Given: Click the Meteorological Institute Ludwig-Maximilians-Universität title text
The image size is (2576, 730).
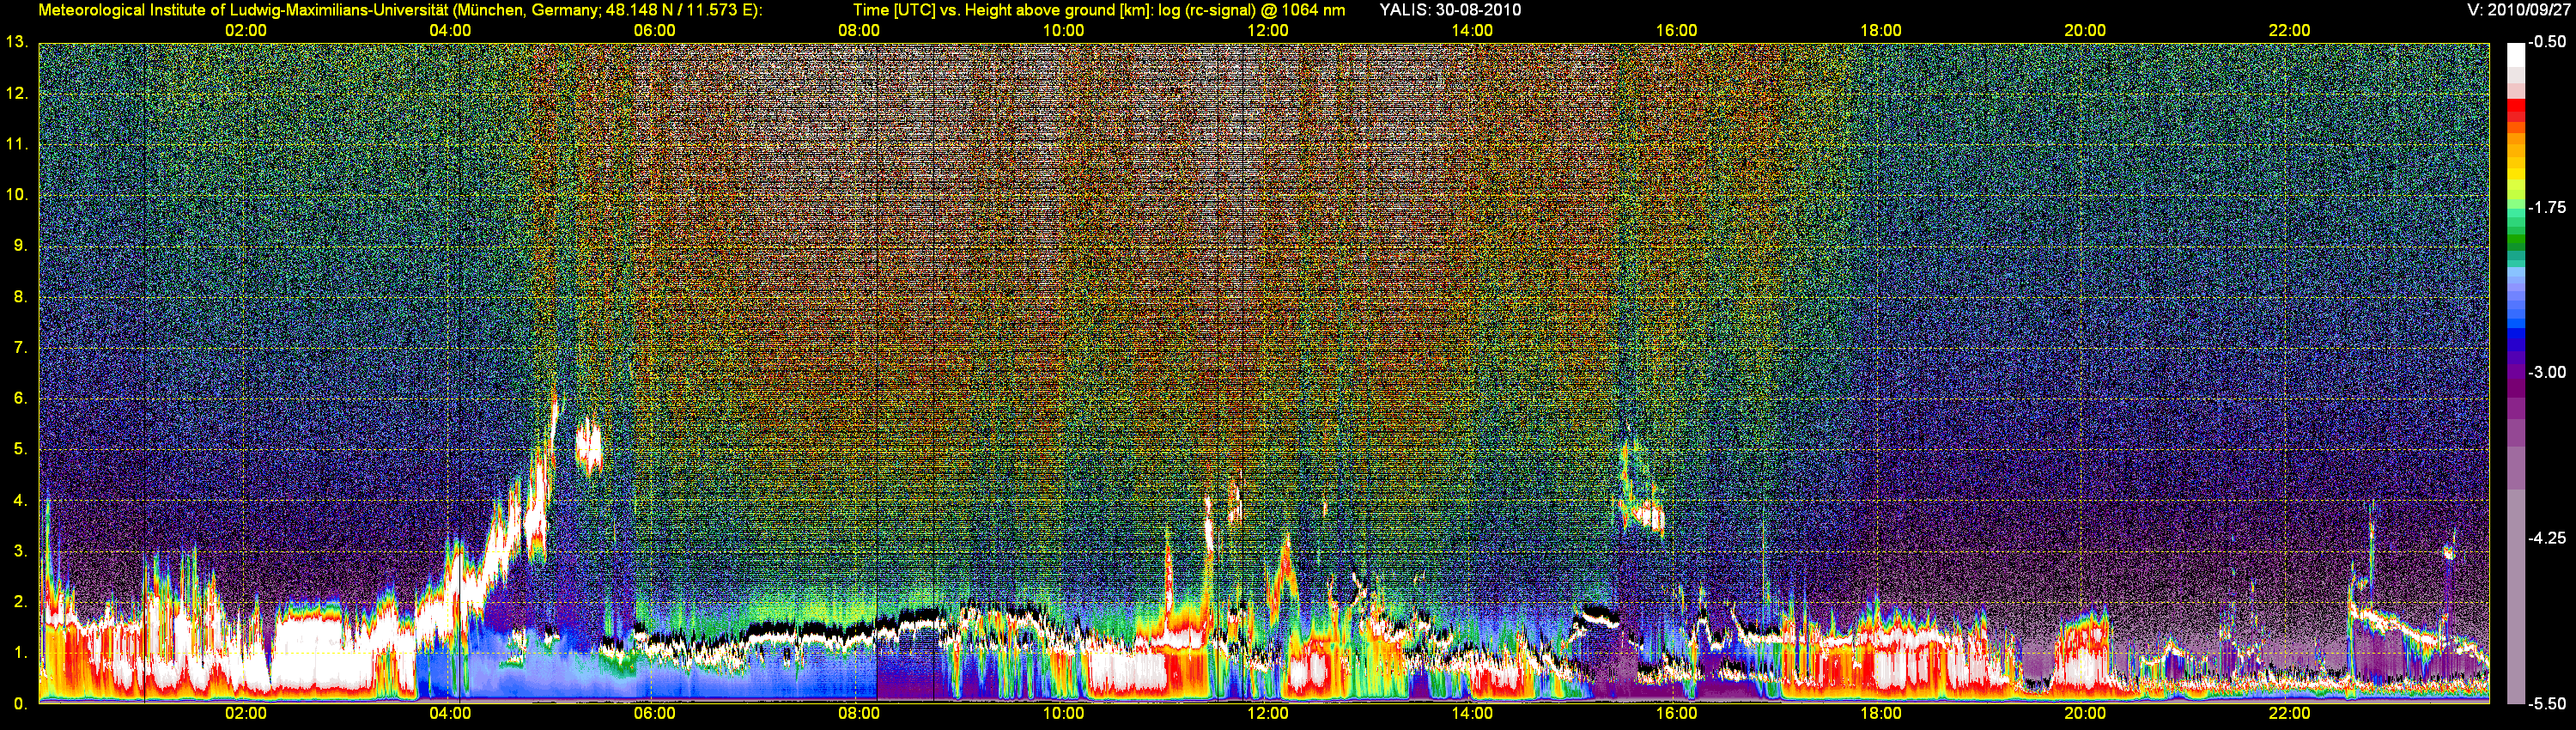Looking at the screenshot, I should [401, 10].
